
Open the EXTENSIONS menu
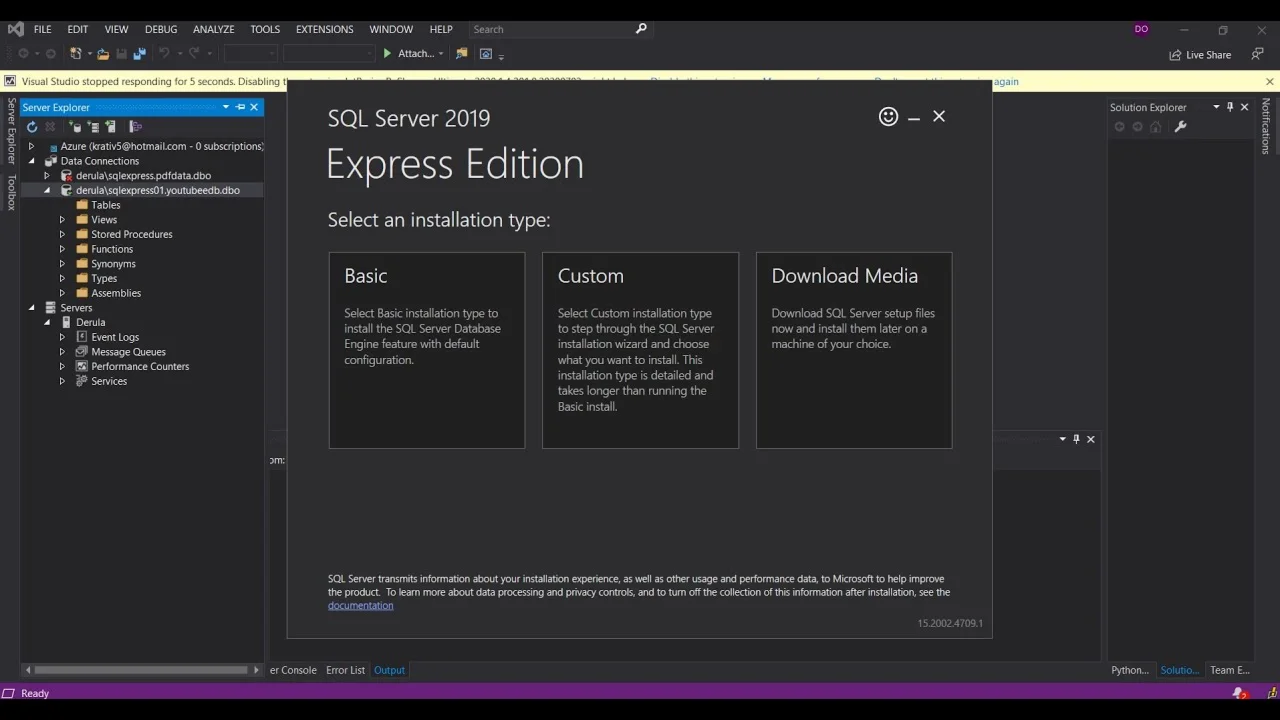tap(324, 29)
